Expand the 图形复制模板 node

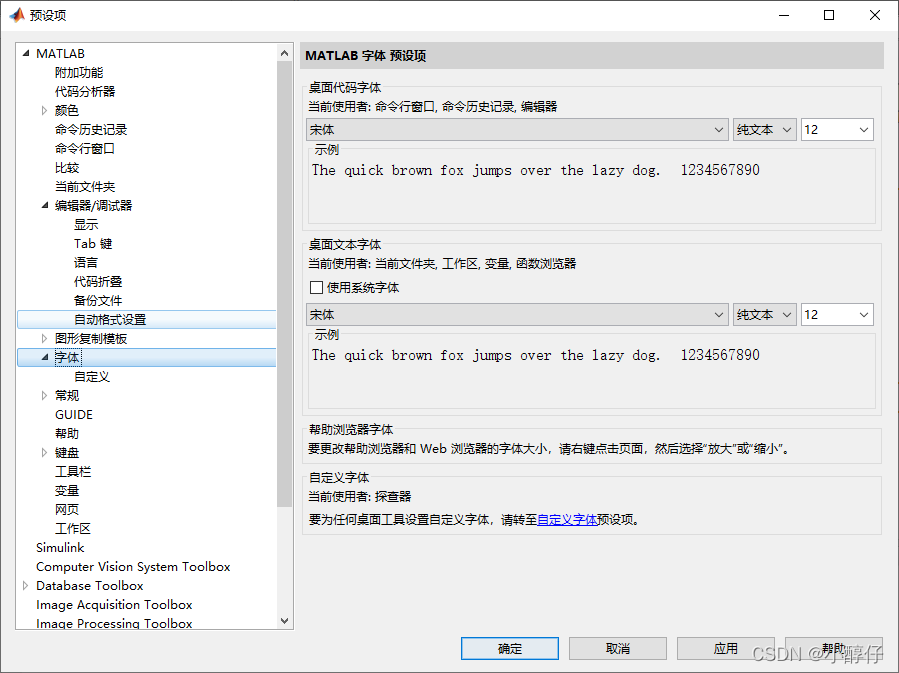(x=44, y=338)
